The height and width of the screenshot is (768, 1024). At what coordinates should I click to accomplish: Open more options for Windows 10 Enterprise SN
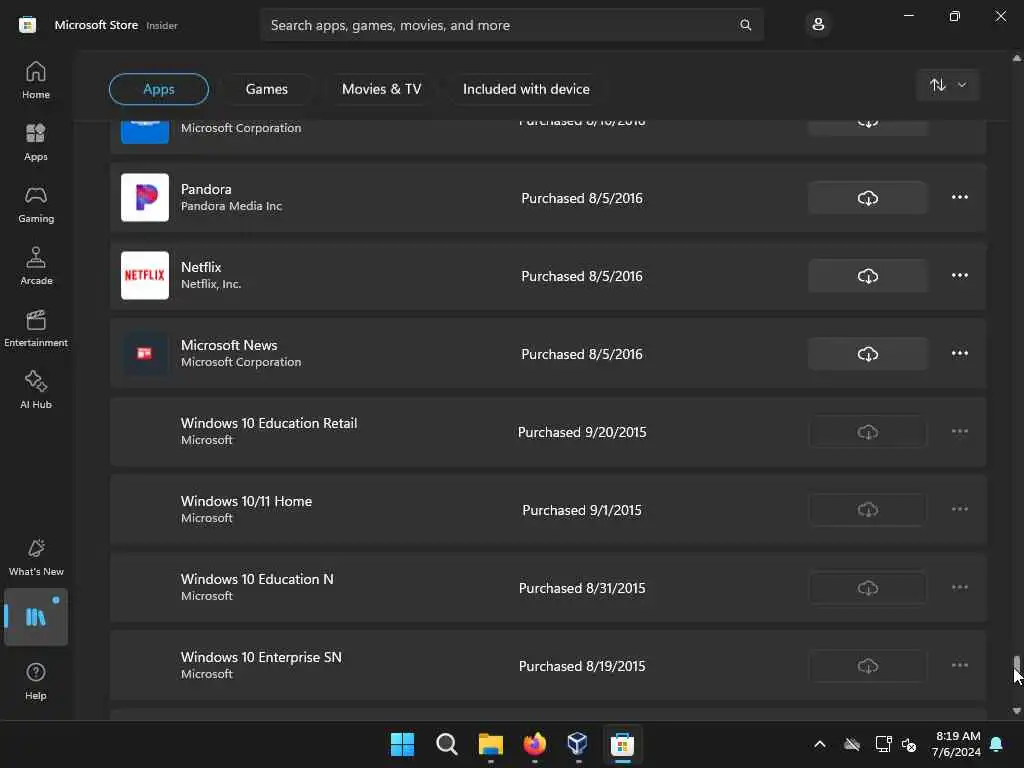click(959, 665)
